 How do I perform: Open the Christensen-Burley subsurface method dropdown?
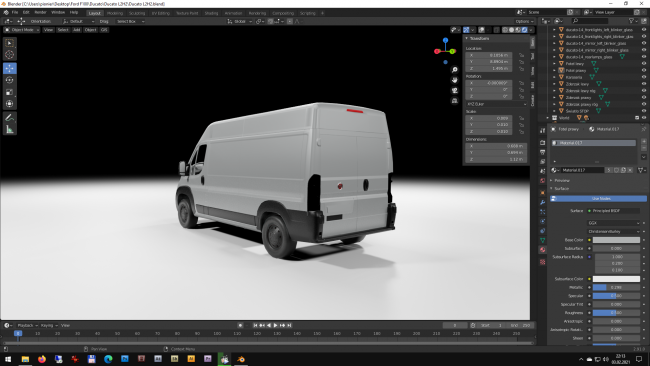614,231
